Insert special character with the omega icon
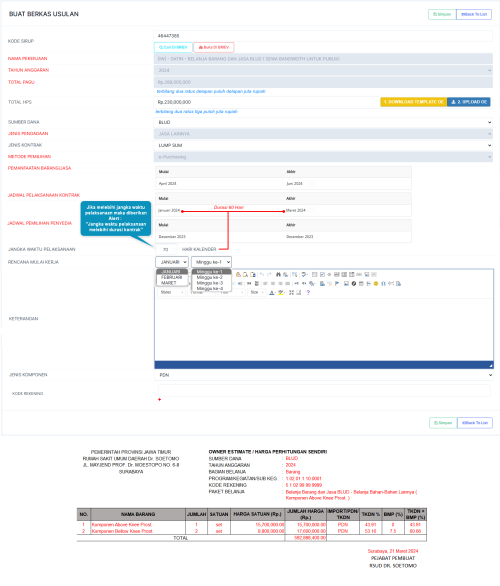The image size is (500, 586). coord(383,283)
